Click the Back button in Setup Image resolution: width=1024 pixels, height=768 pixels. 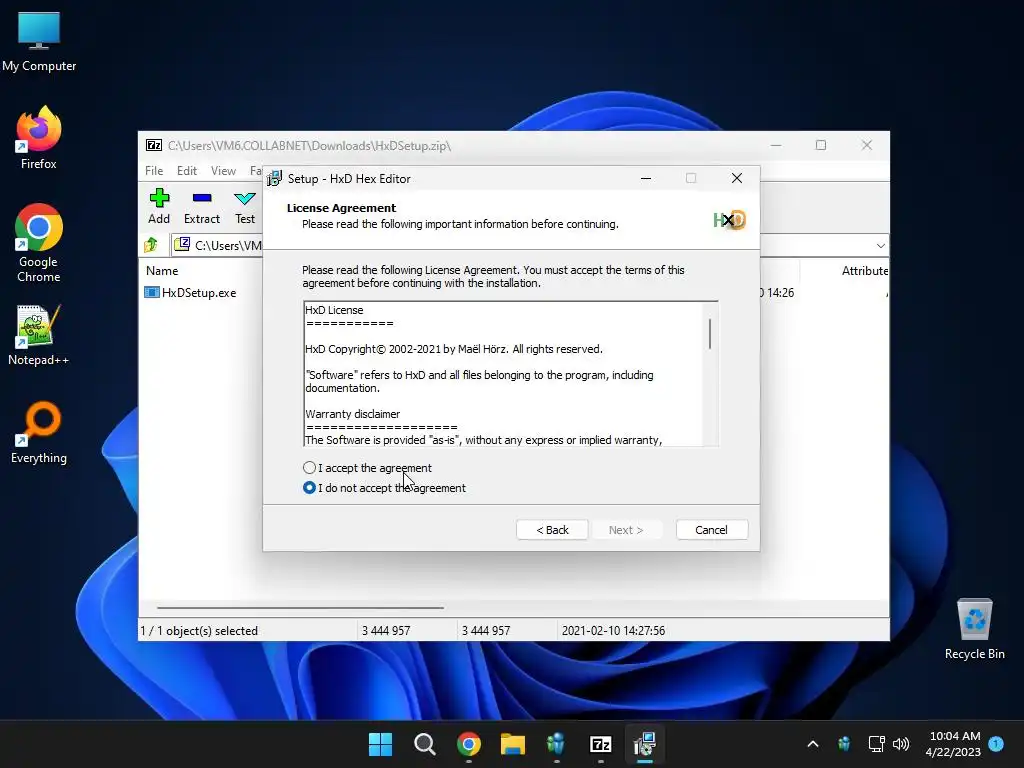click(552, 530)
